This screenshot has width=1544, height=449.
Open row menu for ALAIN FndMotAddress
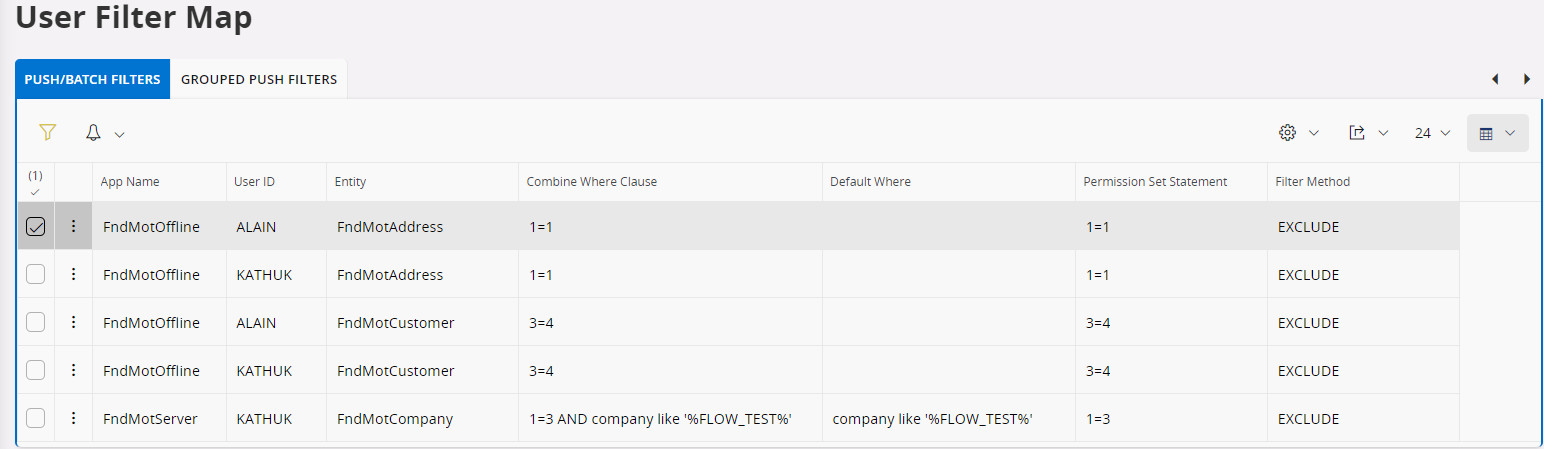(73, 227)
